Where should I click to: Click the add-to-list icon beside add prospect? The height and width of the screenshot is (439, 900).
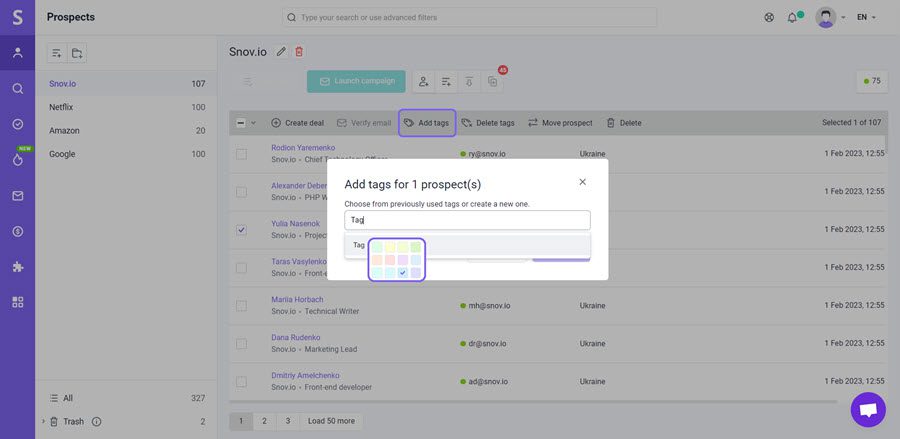coord(446,81)
